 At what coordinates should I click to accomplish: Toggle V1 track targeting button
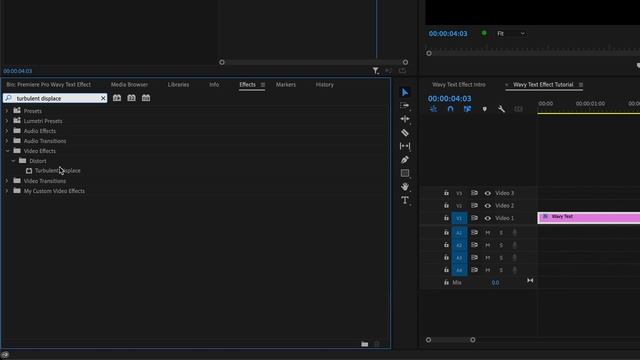[459, 218]
